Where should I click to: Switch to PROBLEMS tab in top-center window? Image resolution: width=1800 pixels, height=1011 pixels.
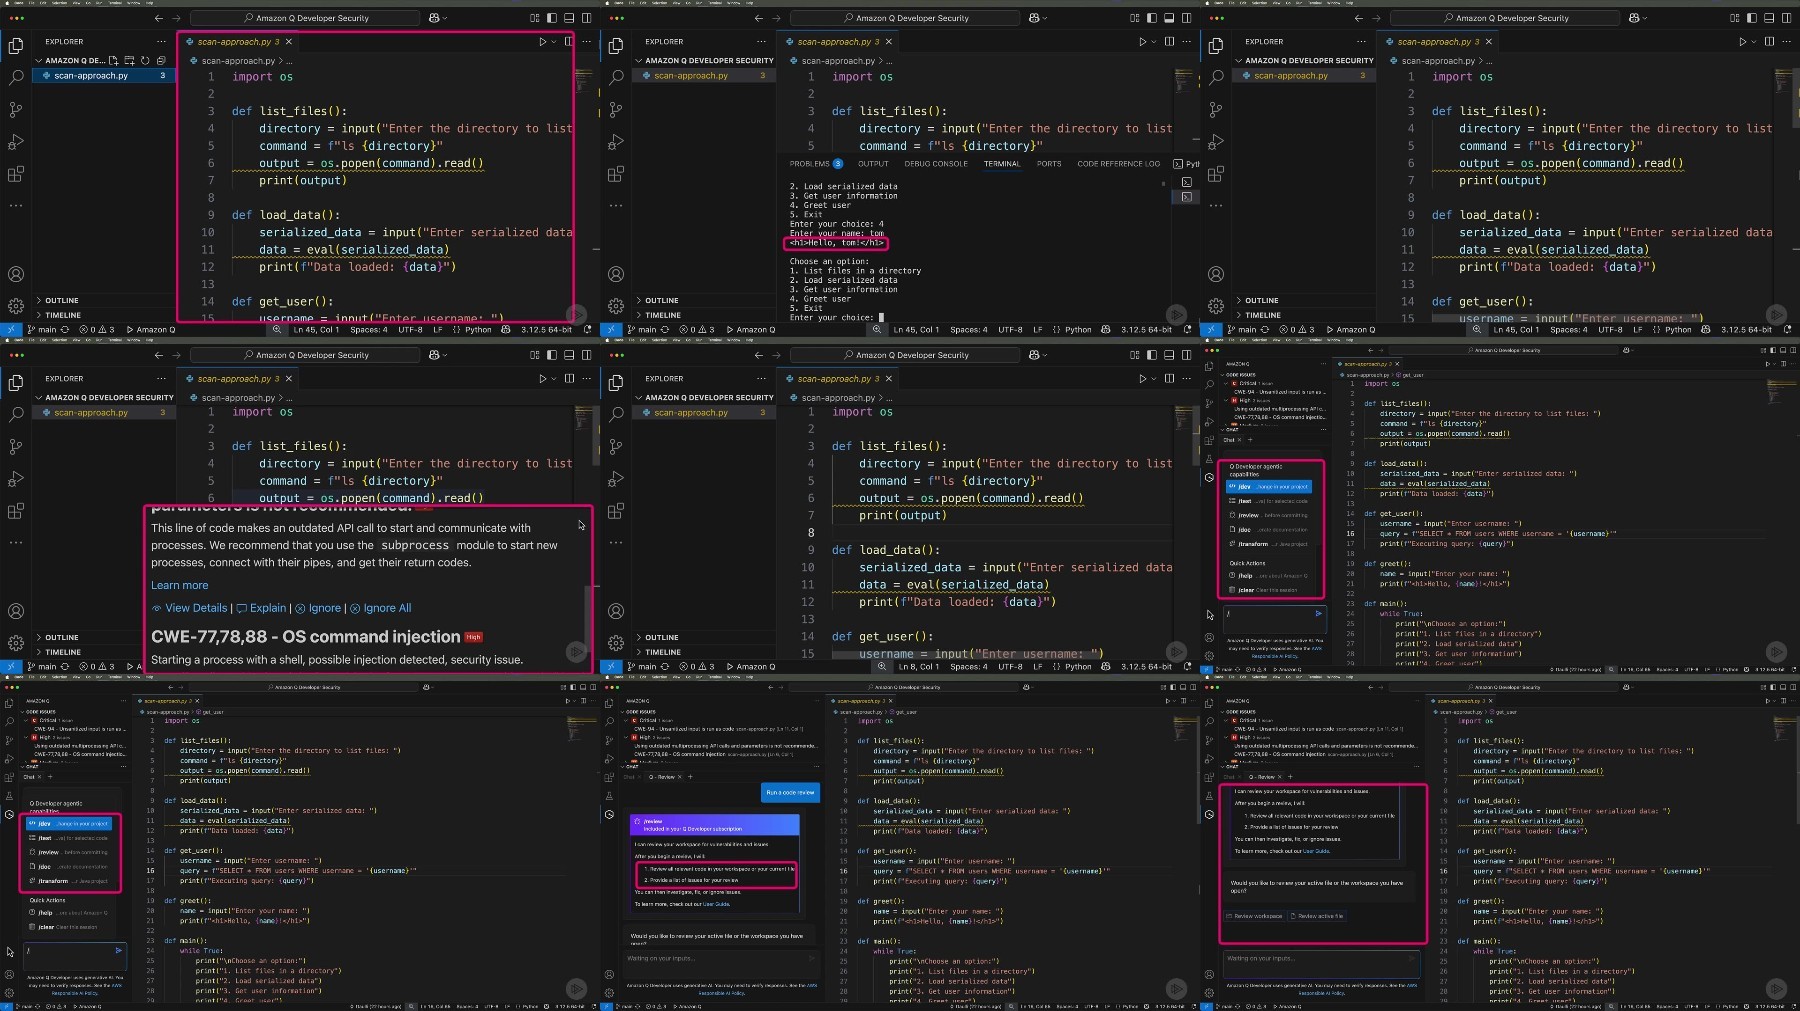point(815,163)
